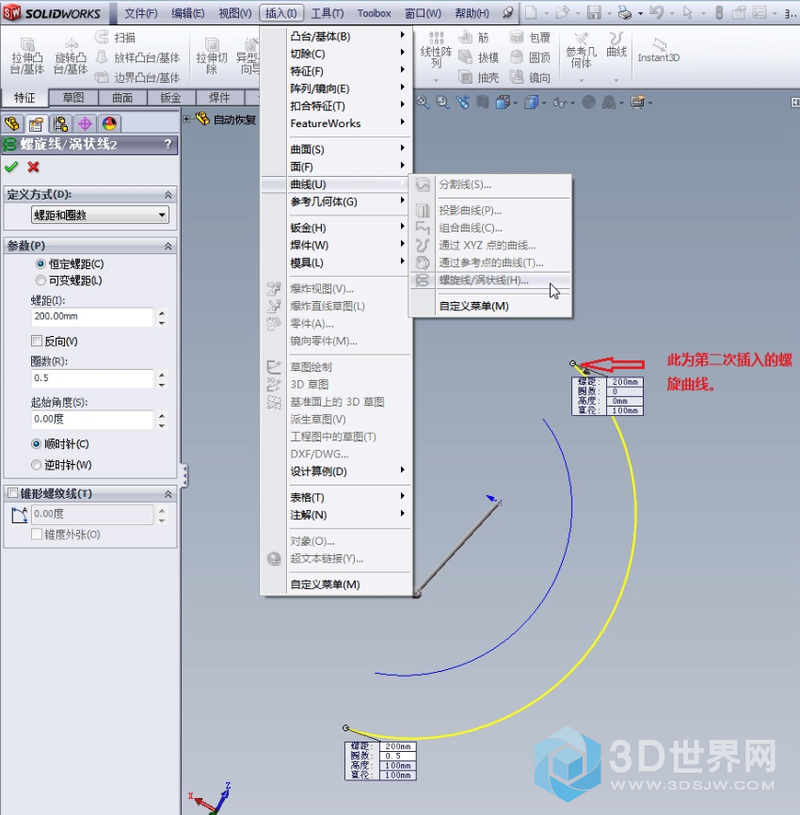This screenshot has height=815, width=800.
Task: Choose 螺旋线/涡状线 from the curve submenu
Action: 484,280
